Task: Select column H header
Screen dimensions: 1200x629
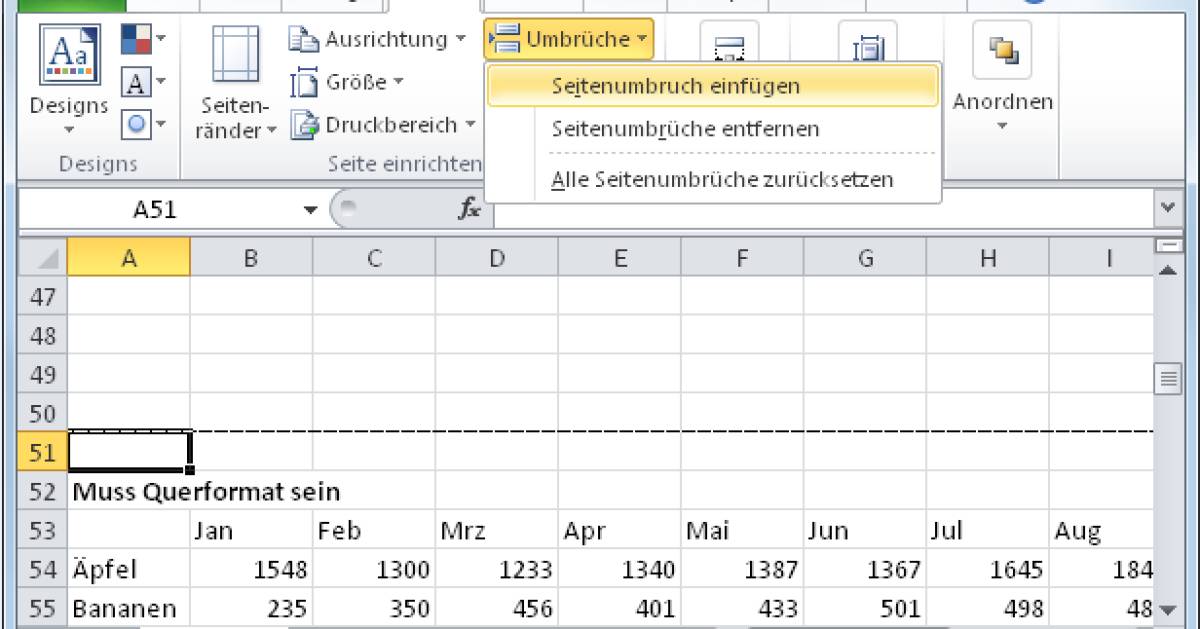Action: [x=987, y=258]
